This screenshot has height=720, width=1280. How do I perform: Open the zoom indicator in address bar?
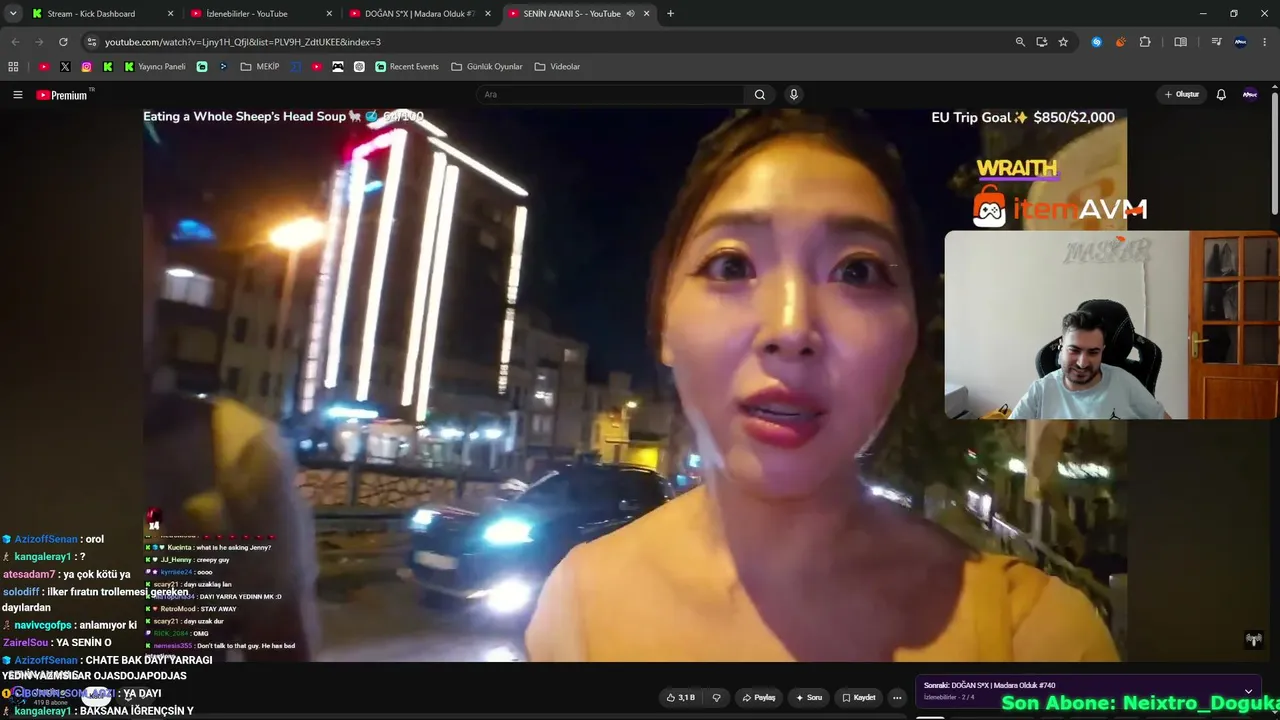(1020, 42)
